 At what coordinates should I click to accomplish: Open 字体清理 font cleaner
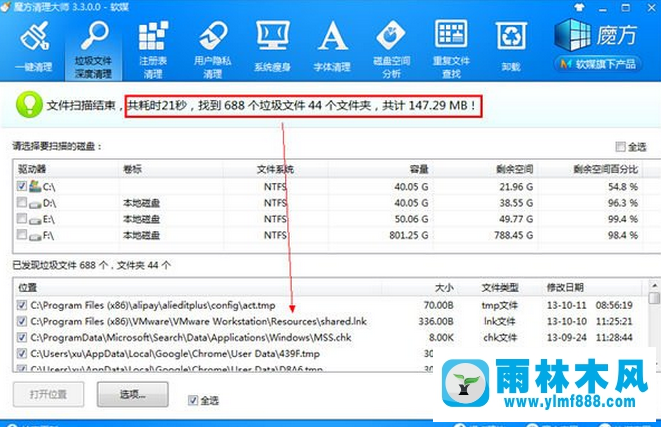click(332, 47)
